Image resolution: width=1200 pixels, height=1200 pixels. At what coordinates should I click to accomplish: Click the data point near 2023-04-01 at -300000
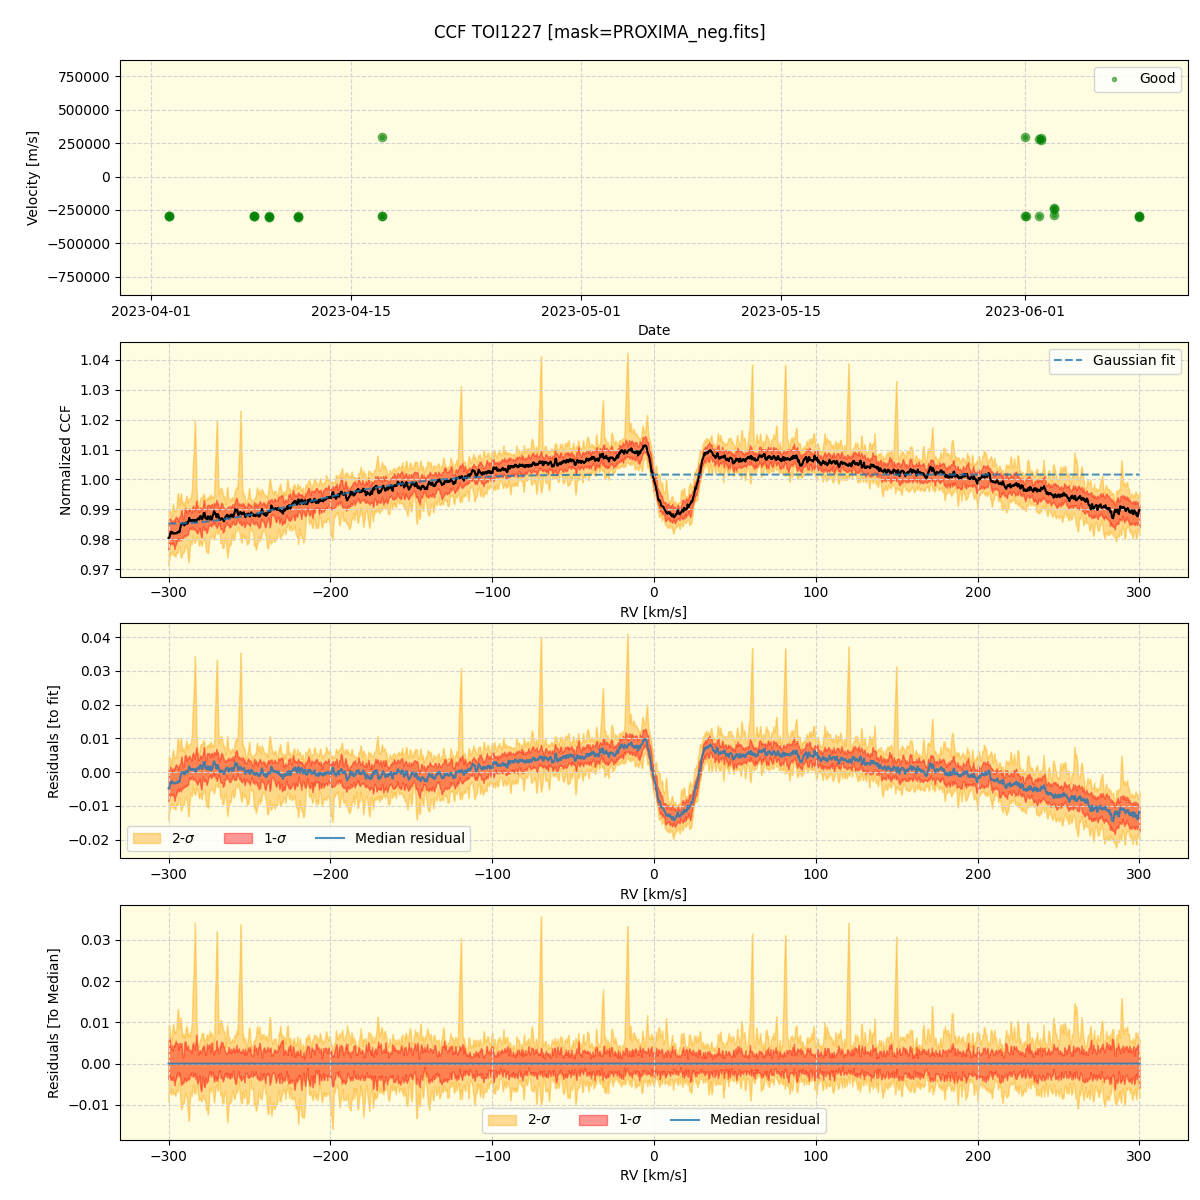pyautogui.click(x=169, y=216)
